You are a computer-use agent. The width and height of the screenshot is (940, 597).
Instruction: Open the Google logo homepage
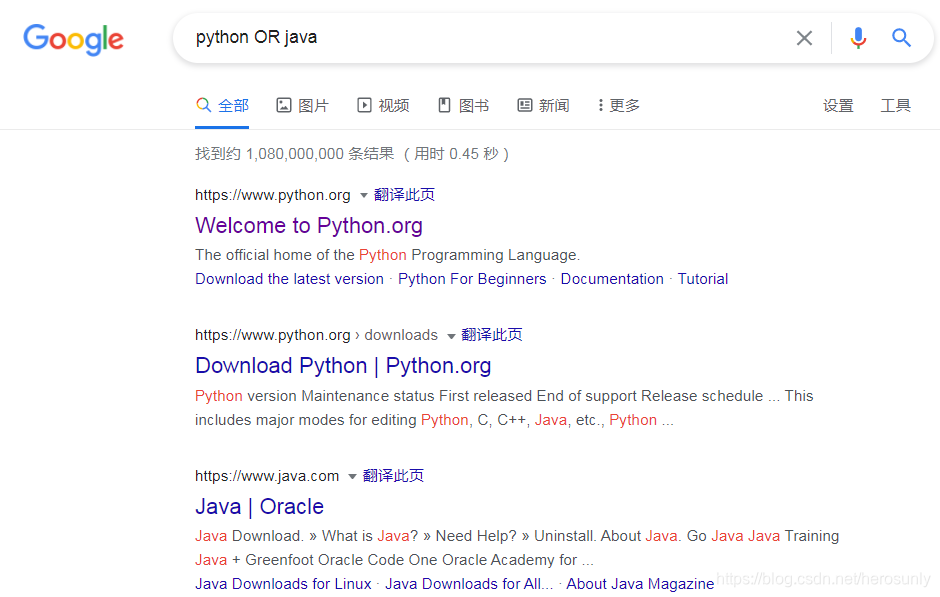73,40
